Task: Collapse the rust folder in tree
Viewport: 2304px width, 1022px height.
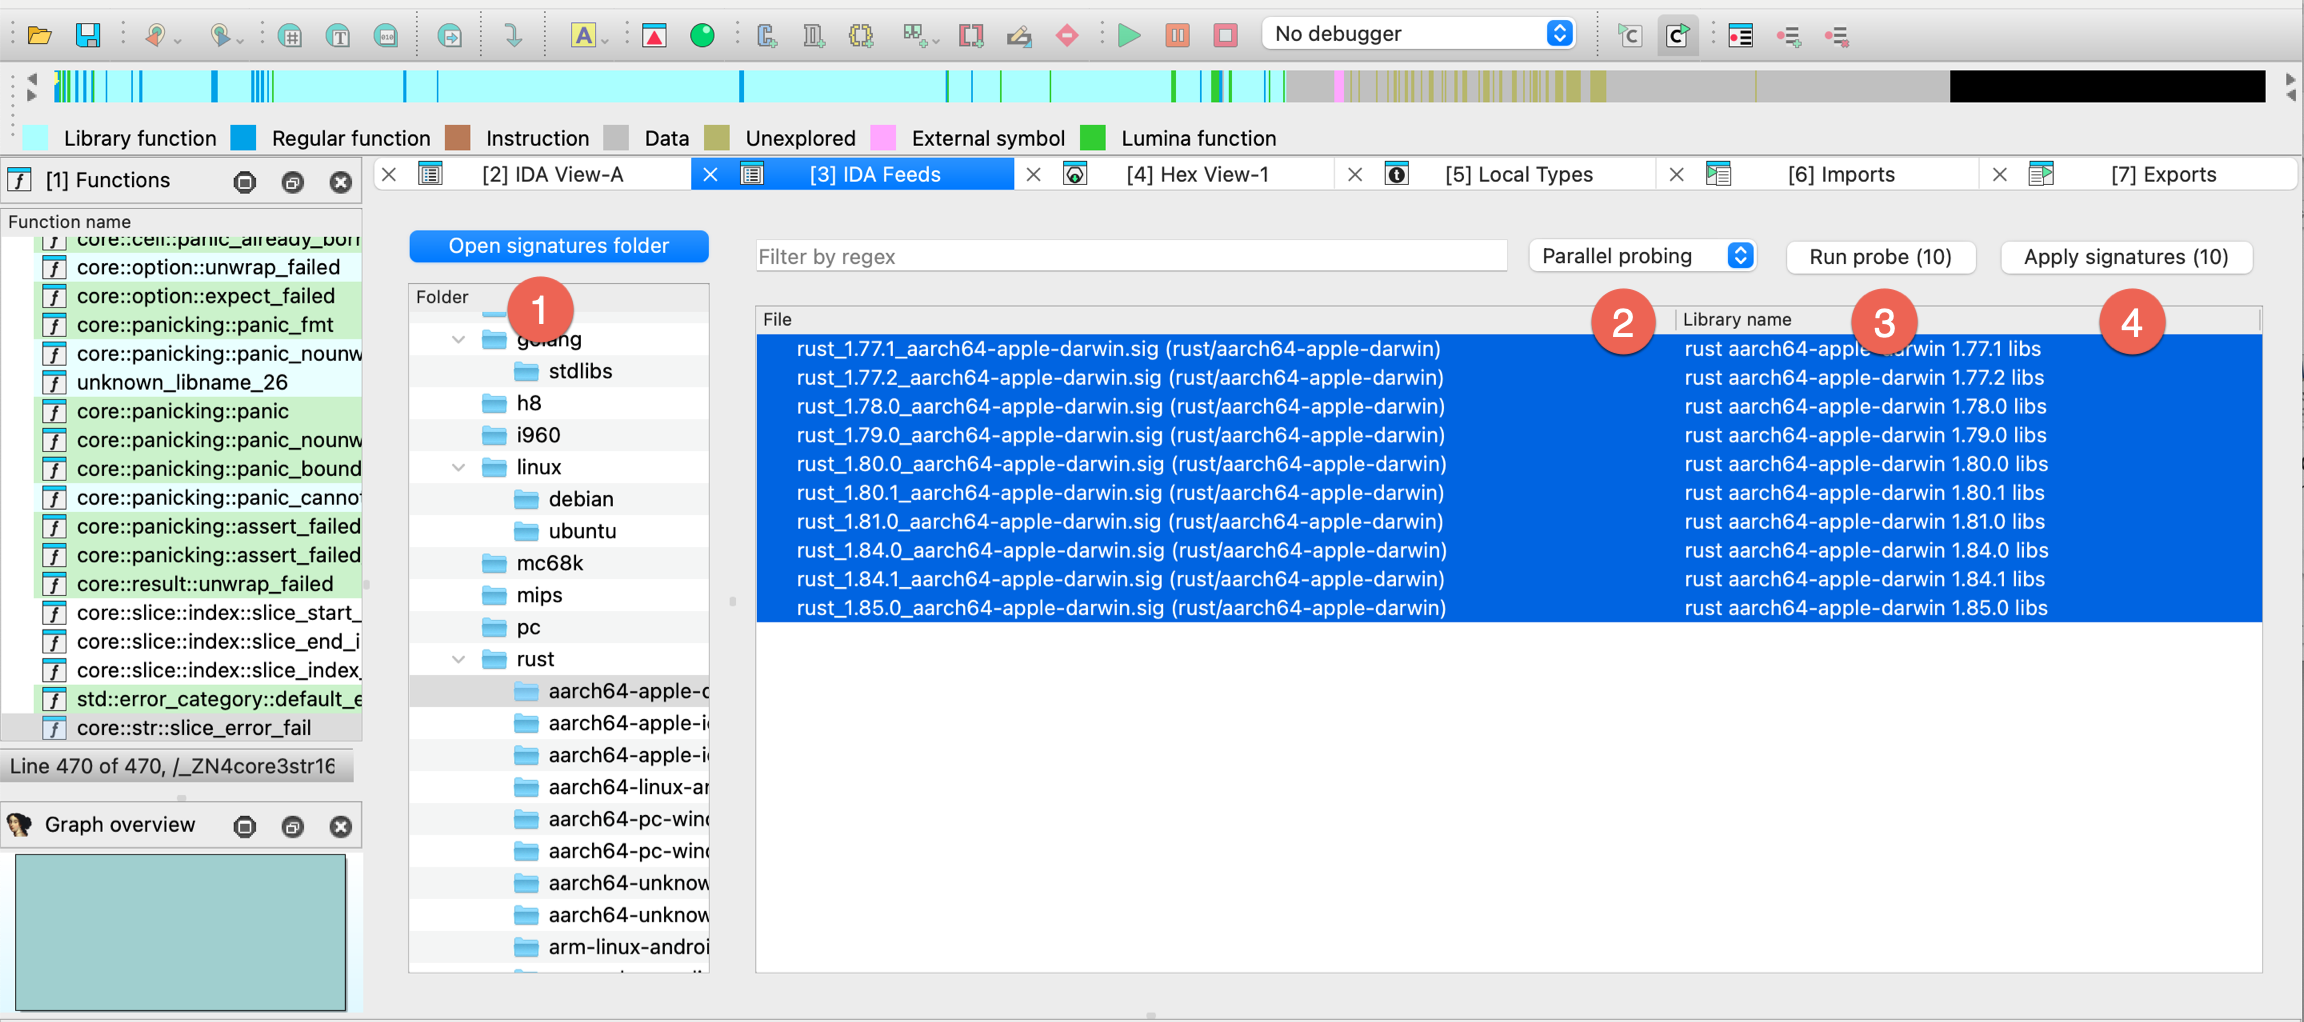Action: (458, 659)
